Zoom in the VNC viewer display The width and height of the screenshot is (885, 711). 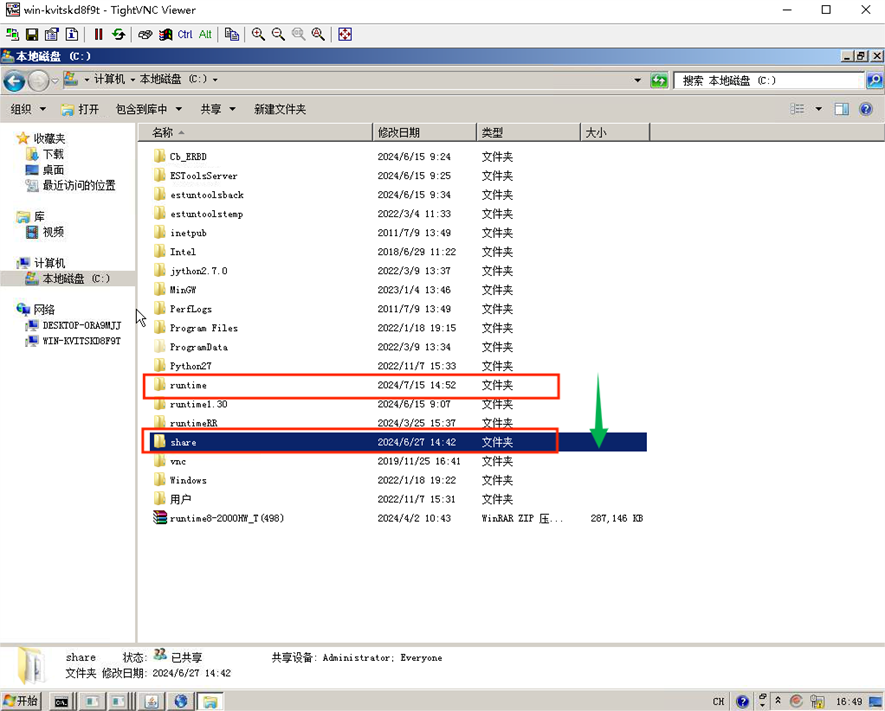(x=258, y=34)
